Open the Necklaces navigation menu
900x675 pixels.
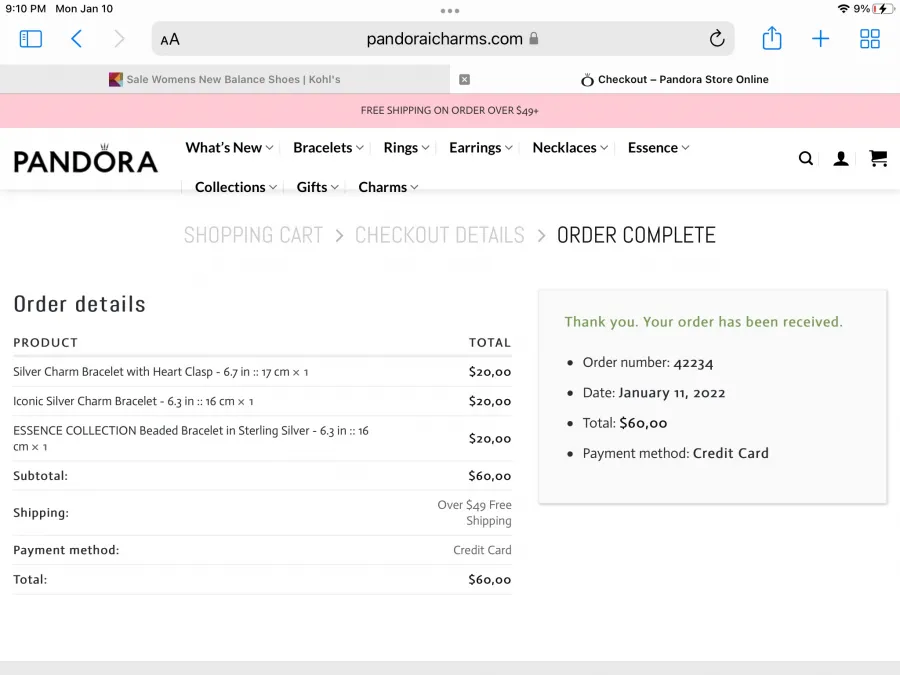point(570,148)
